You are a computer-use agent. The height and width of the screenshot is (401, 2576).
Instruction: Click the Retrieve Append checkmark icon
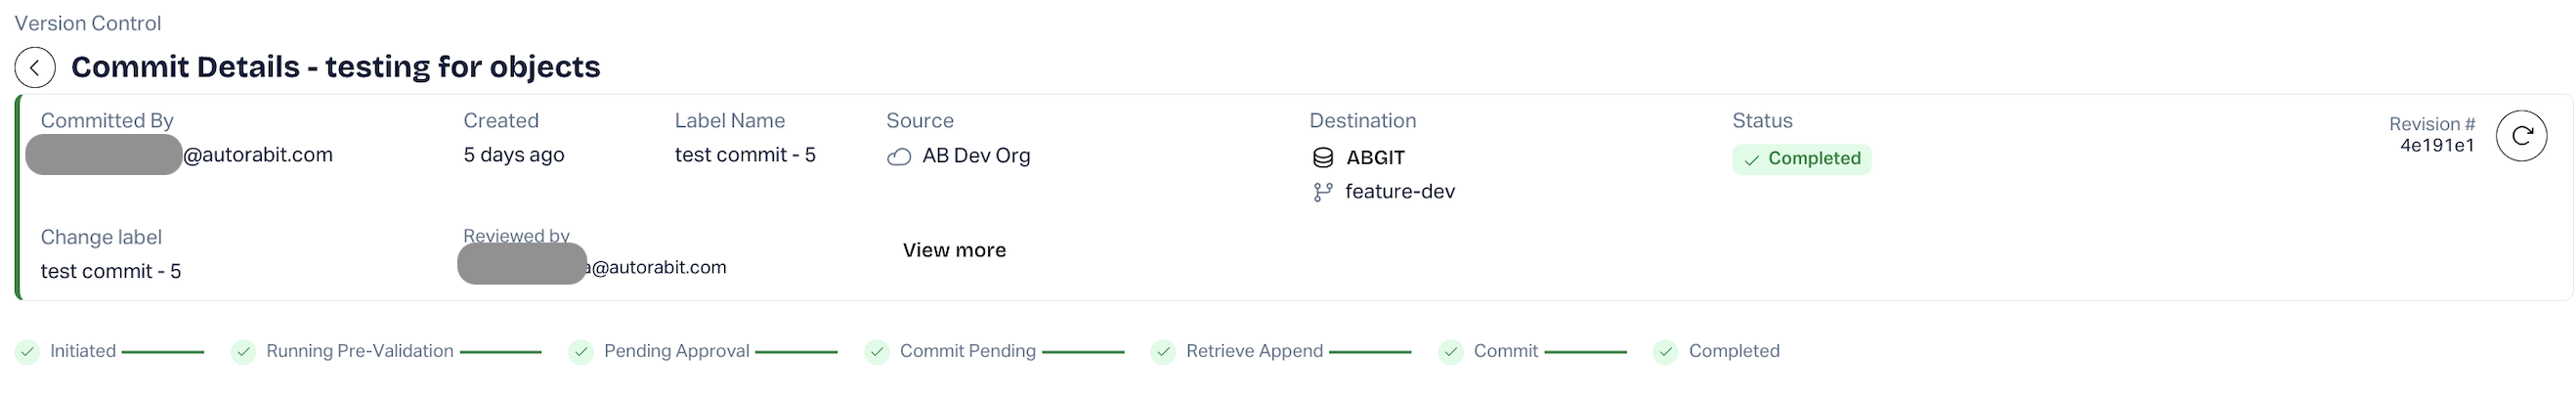click(1163, 352)
